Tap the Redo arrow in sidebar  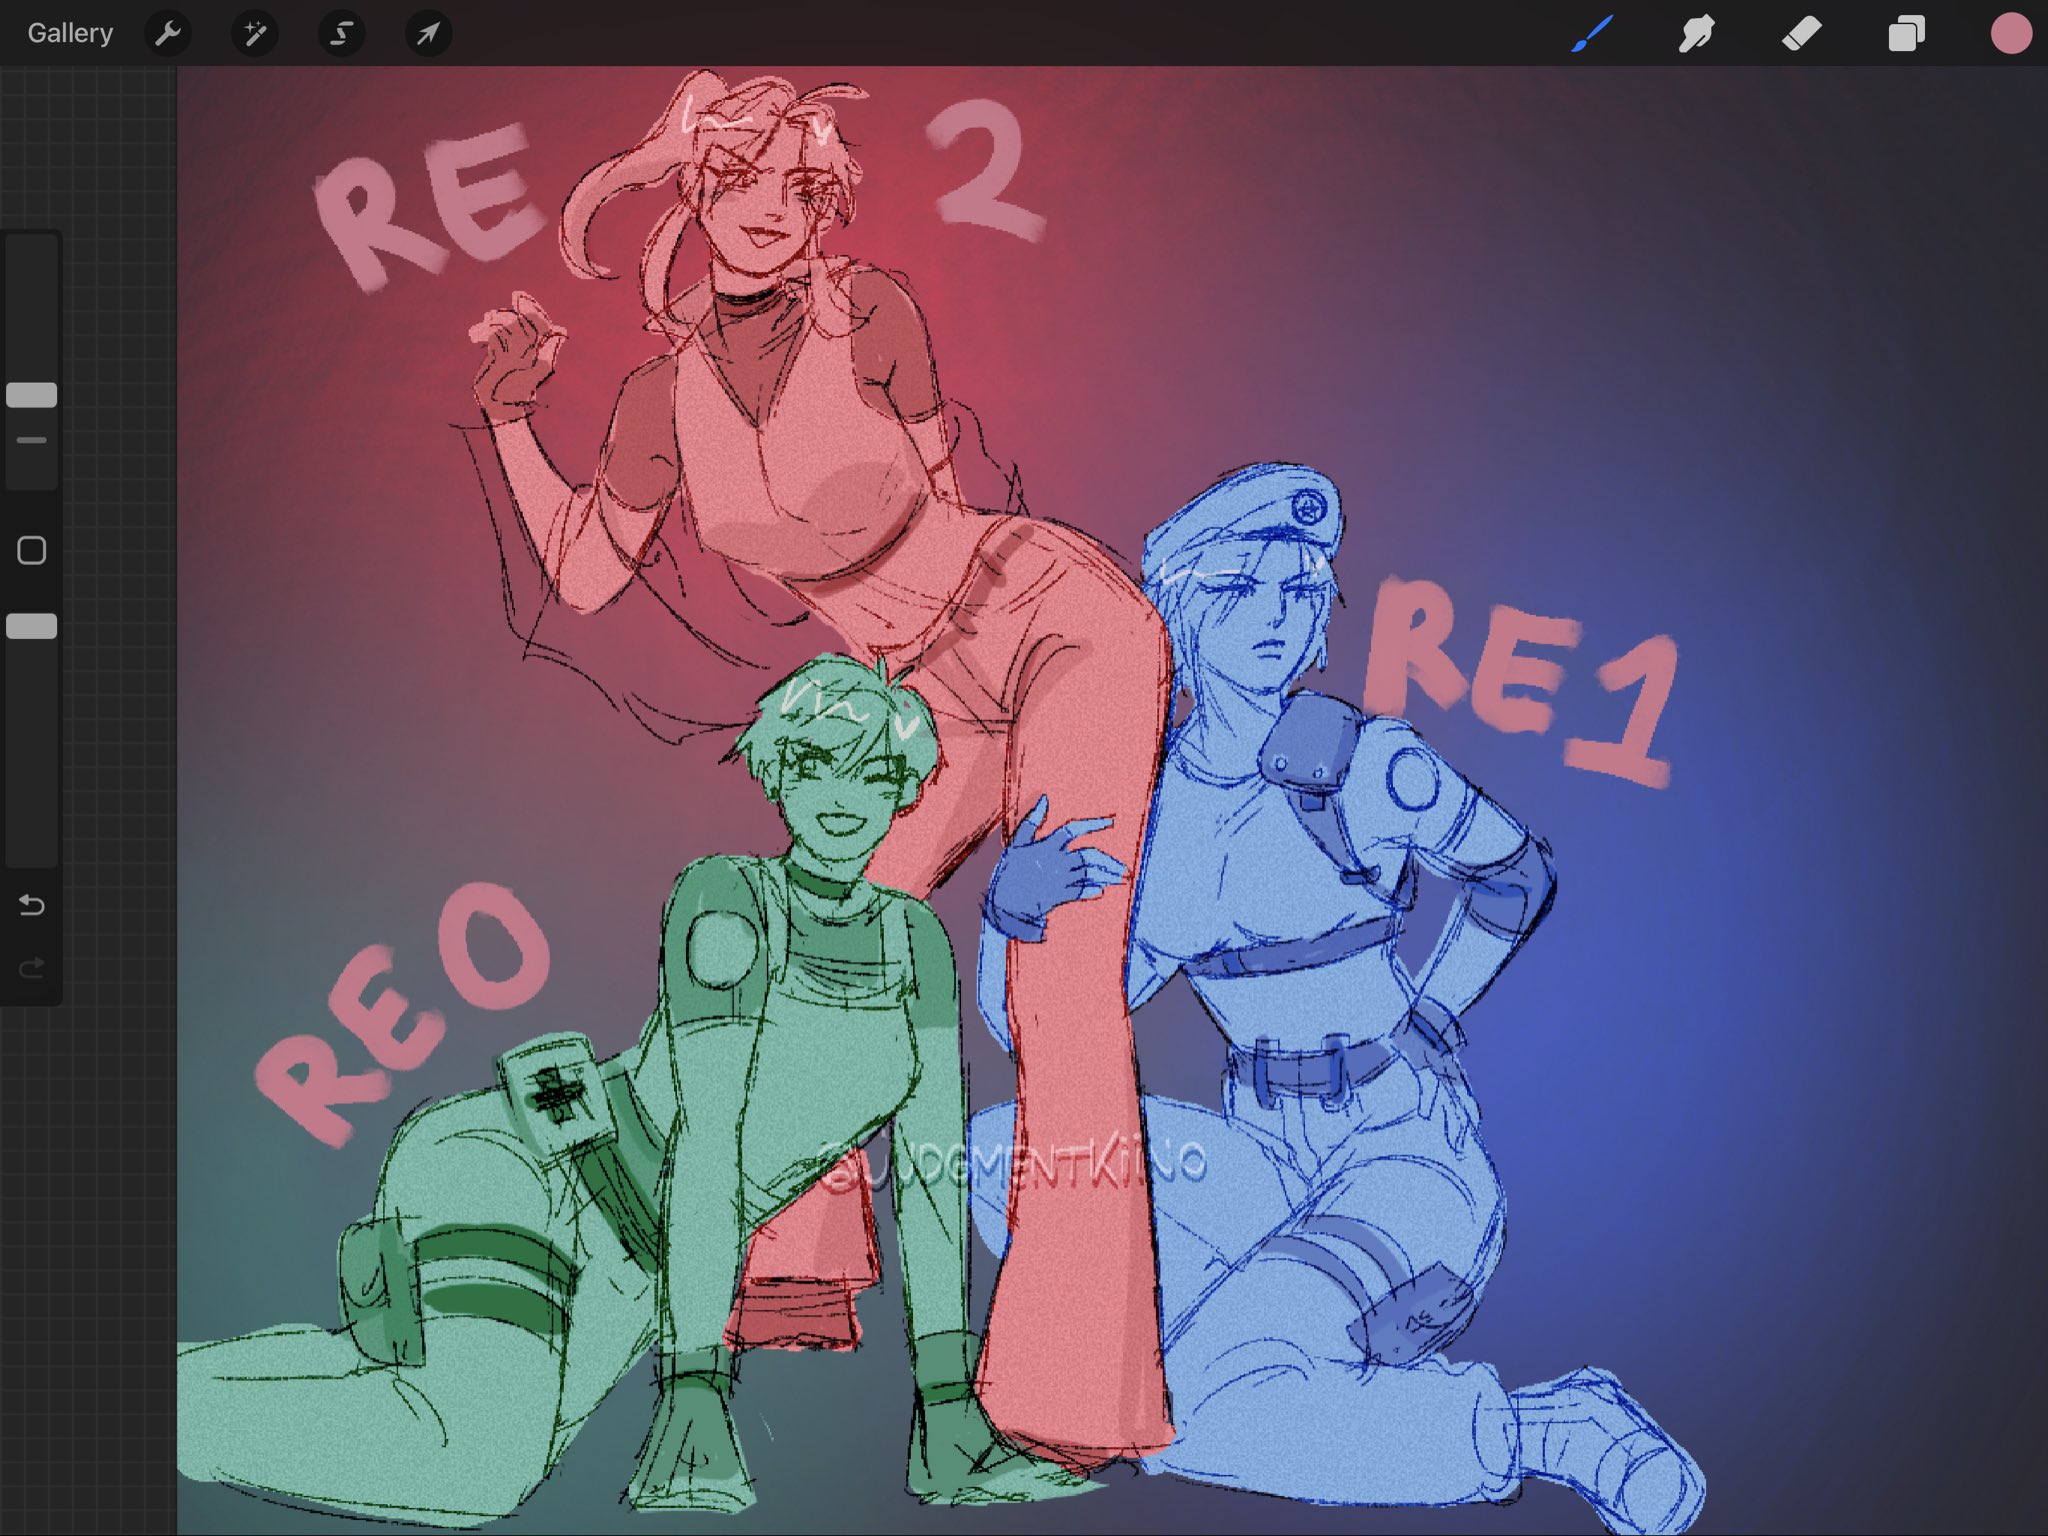click(32, 967)
